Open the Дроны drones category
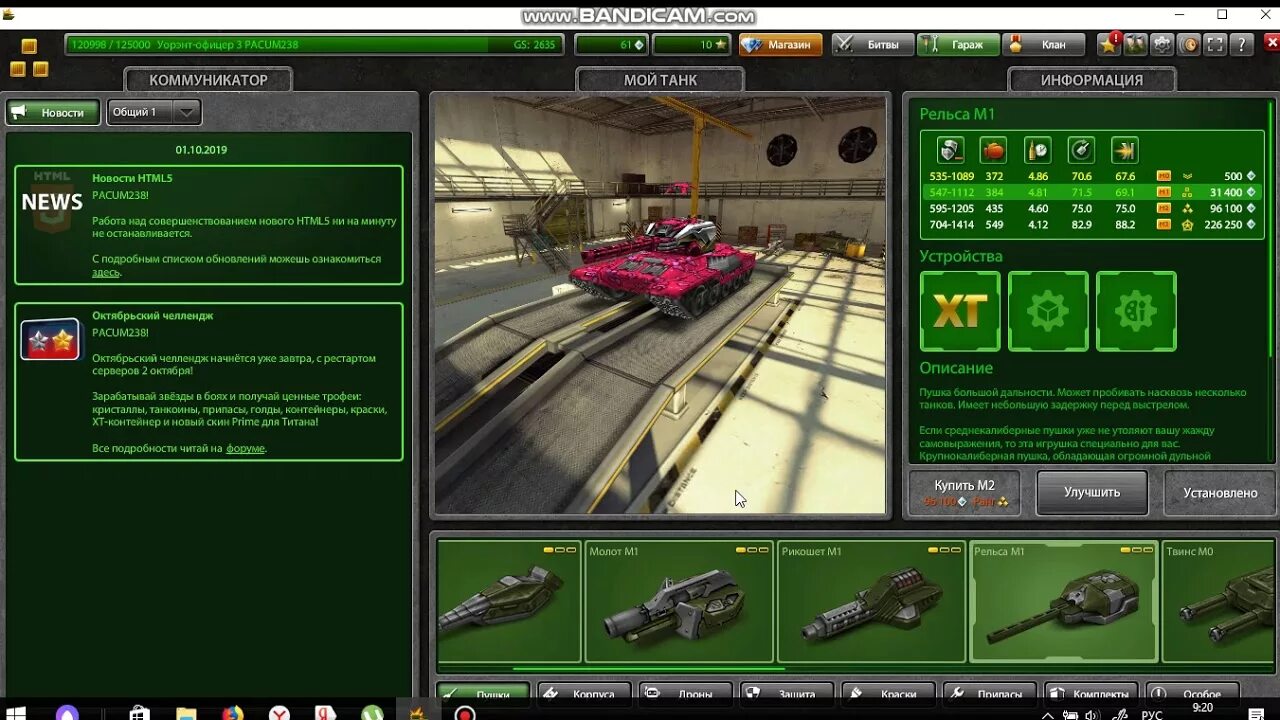 (x=686, y=693)
